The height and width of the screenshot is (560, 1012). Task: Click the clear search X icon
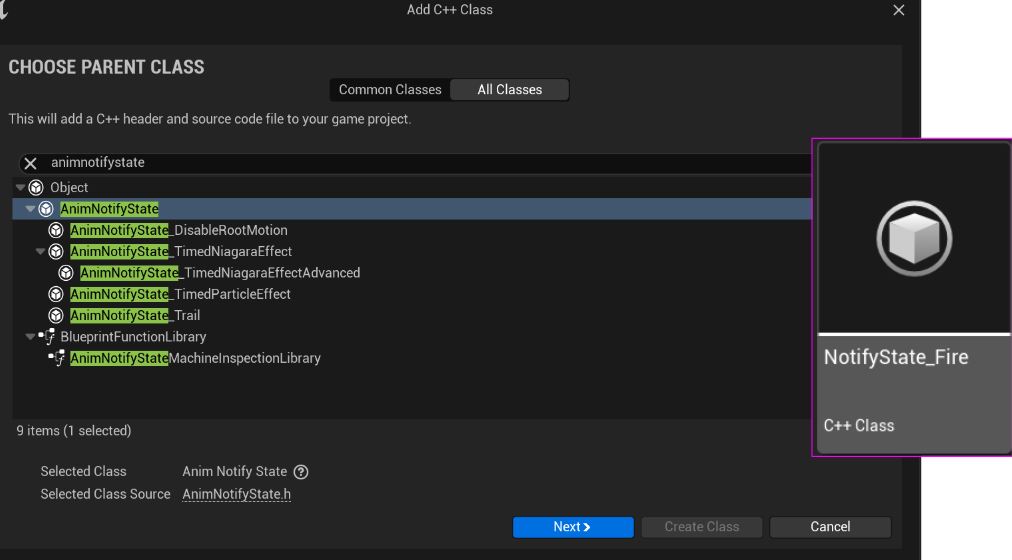pos(30,163)
